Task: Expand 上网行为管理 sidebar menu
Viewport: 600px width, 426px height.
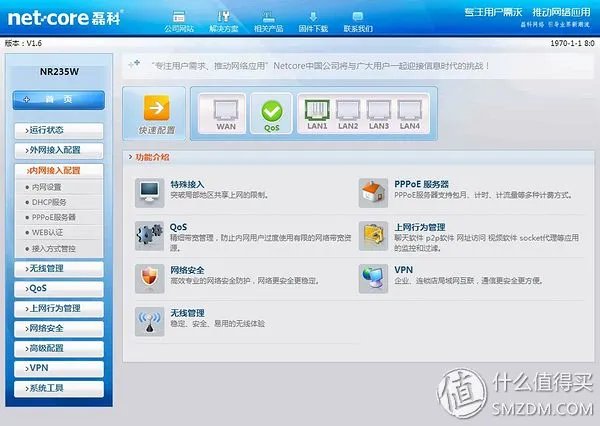Action: pos(59,308)
